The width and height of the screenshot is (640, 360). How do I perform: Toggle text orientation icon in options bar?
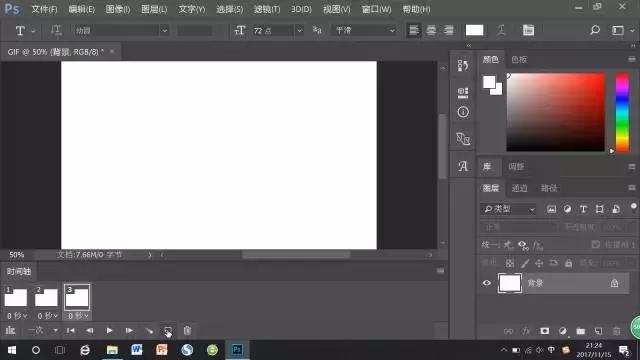click(56, 31)
